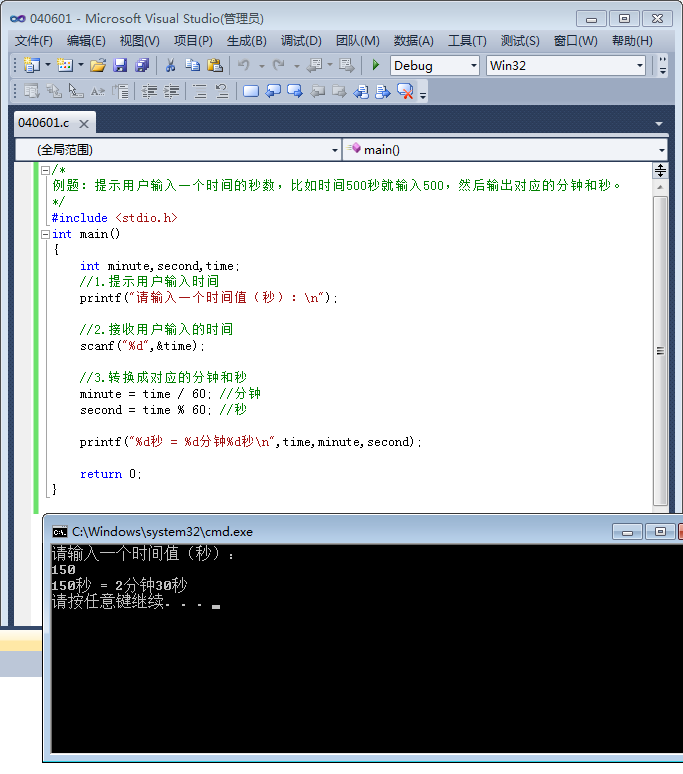683x774 pixels.
Task: Cut selection with the scissors icon
Action: click(171, 65)
